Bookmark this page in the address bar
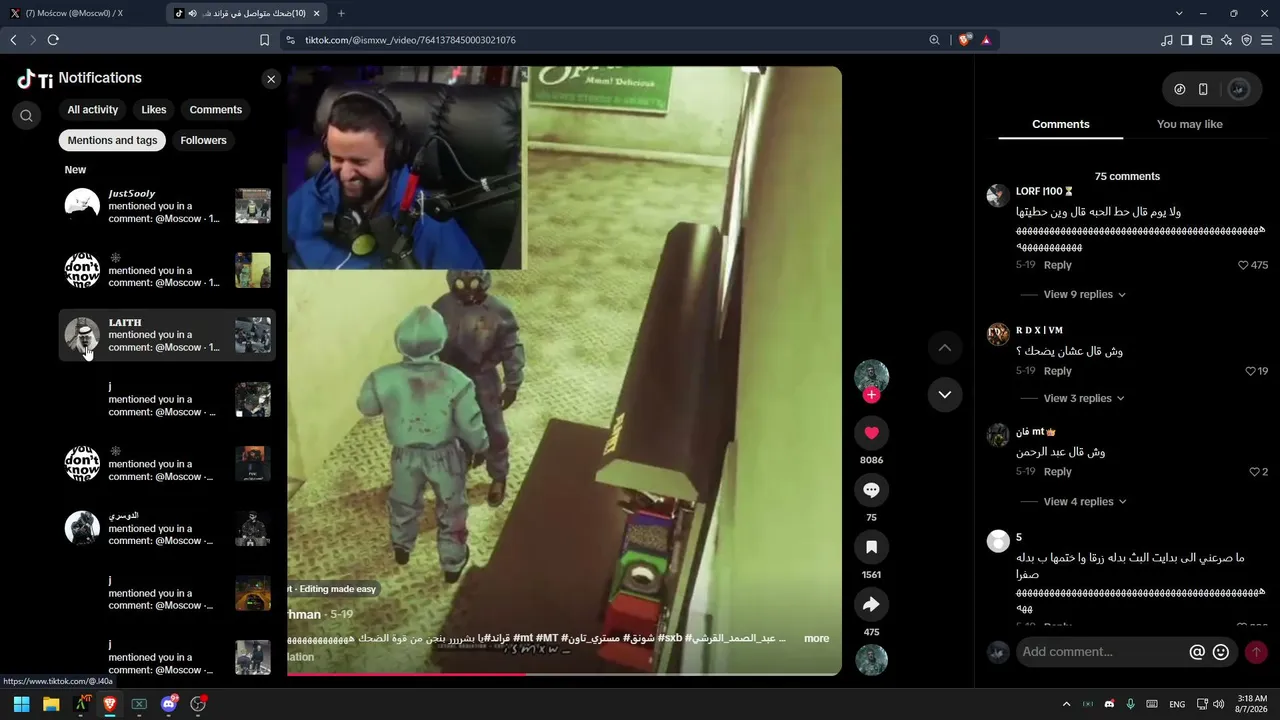The image size is (1280, 720). 264,40
